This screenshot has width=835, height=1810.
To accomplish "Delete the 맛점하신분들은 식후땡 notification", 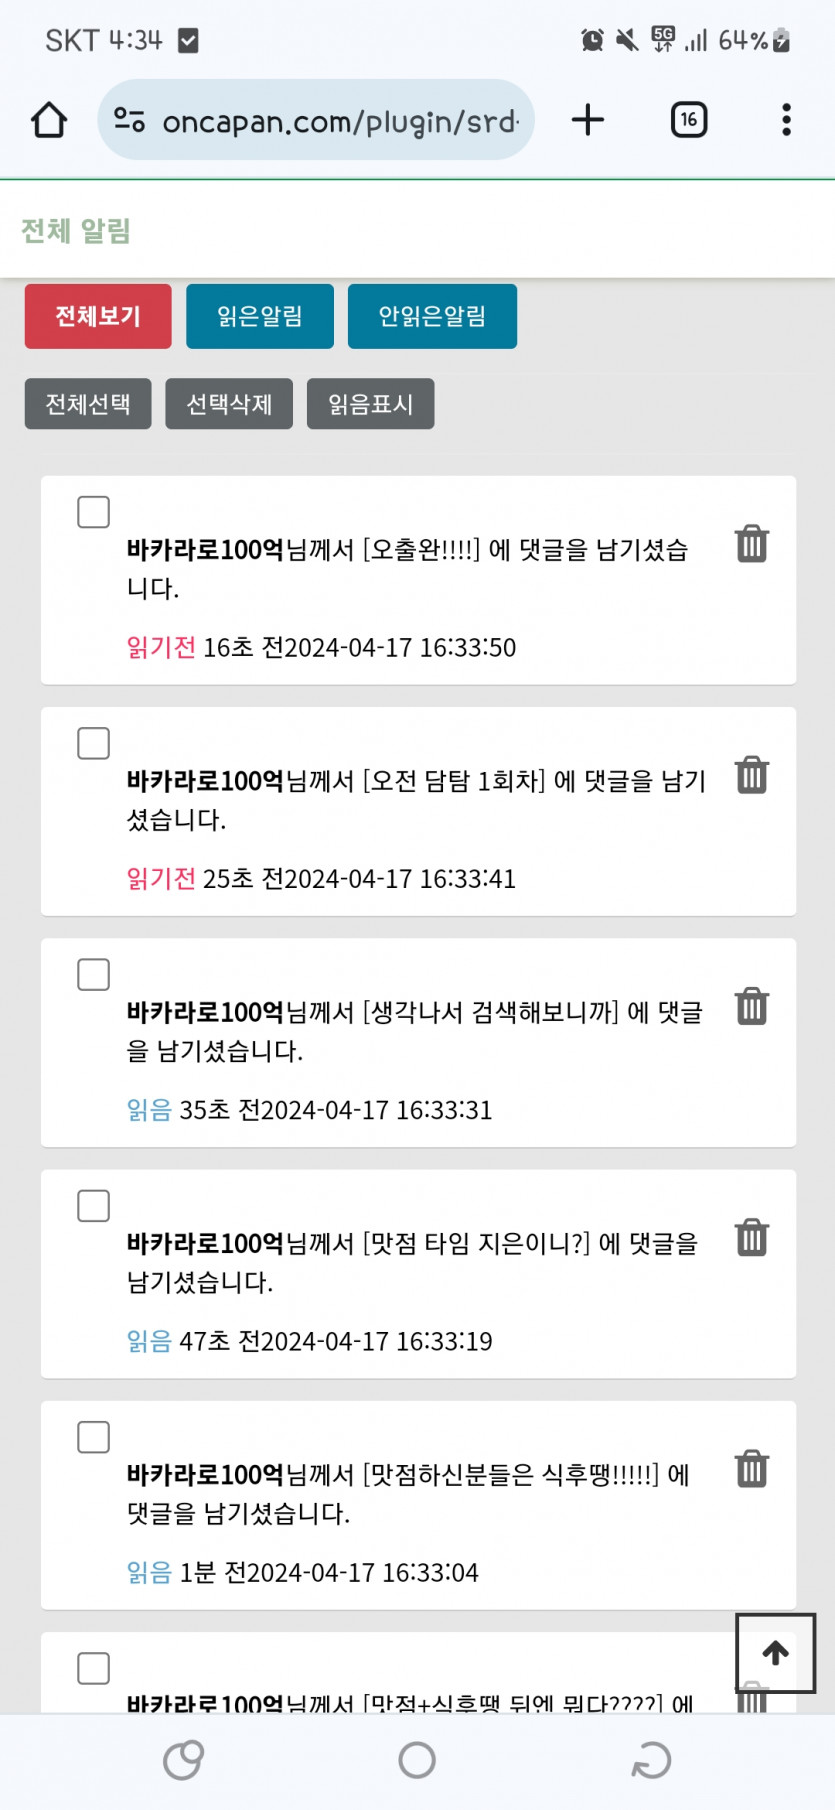I will pyautogui.click(x=751, y=1469).
